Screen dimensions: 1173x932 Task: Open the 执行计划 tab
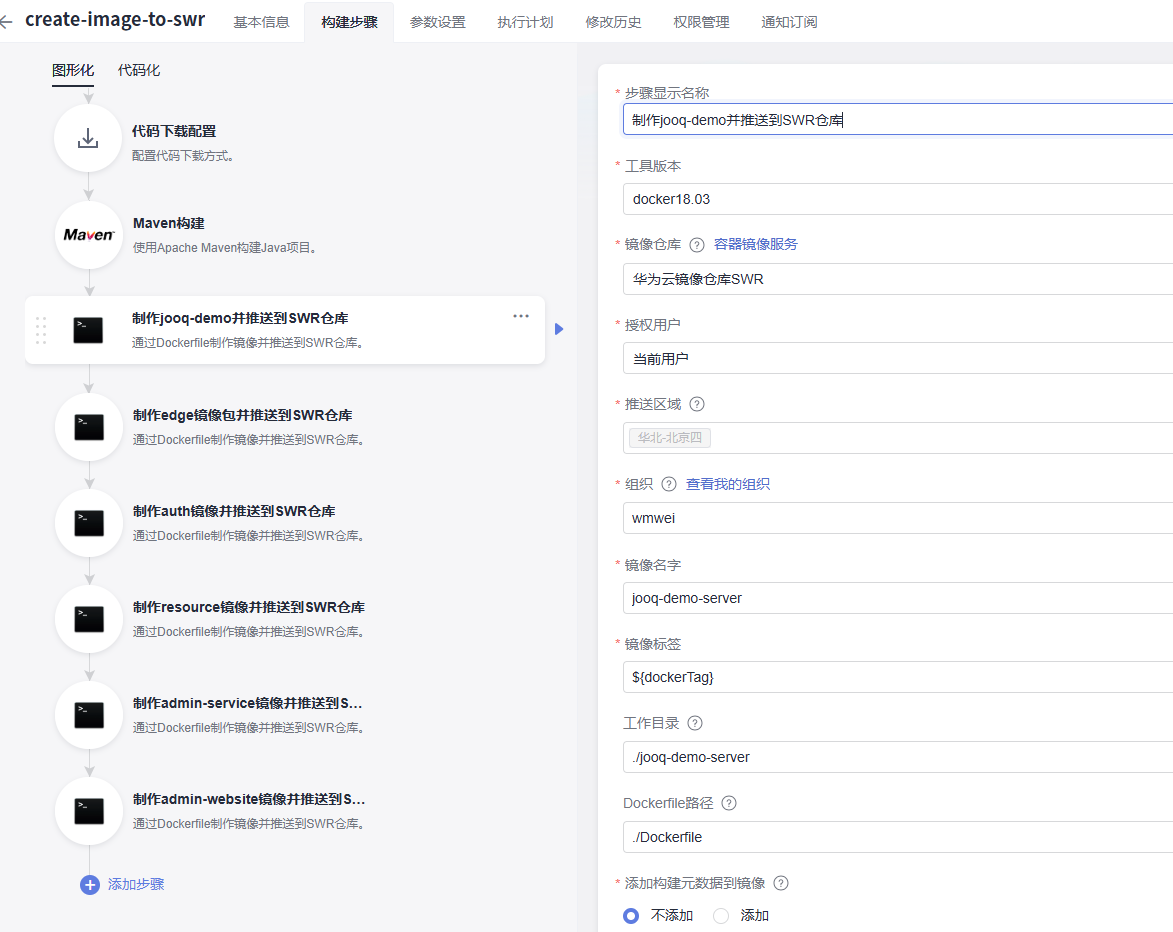pyautogui.click(x=525, y=22)
